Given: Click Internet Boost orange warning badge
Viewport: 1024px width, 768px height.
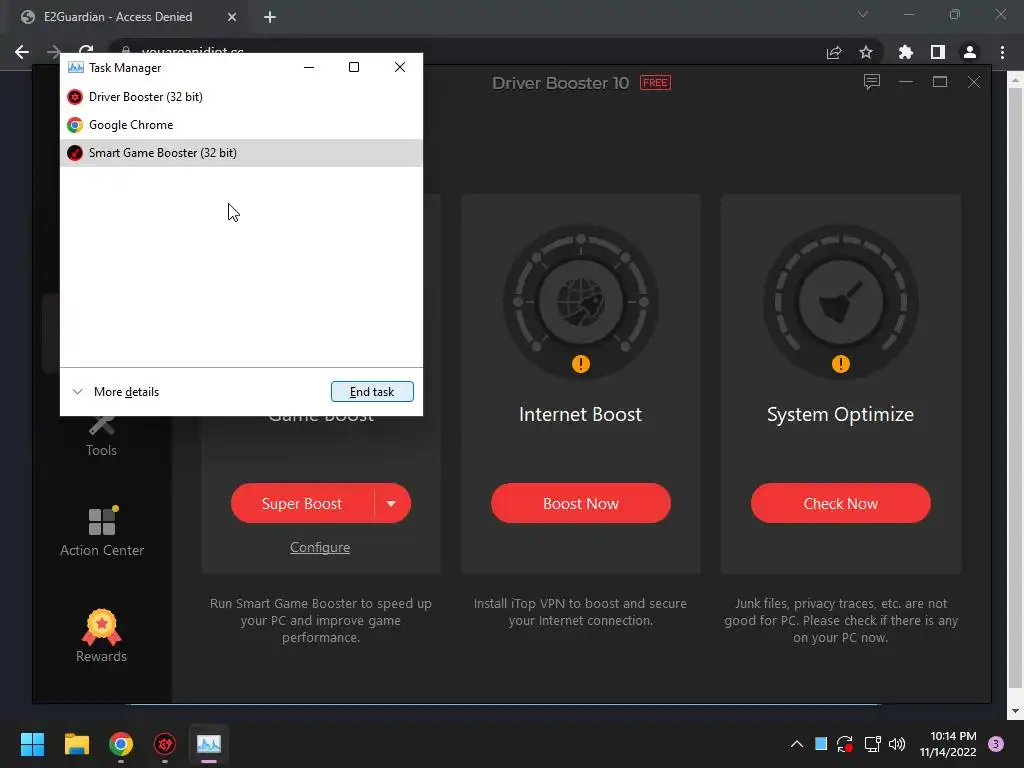Looking at the screenshot, I should click(x=581, y=364).
